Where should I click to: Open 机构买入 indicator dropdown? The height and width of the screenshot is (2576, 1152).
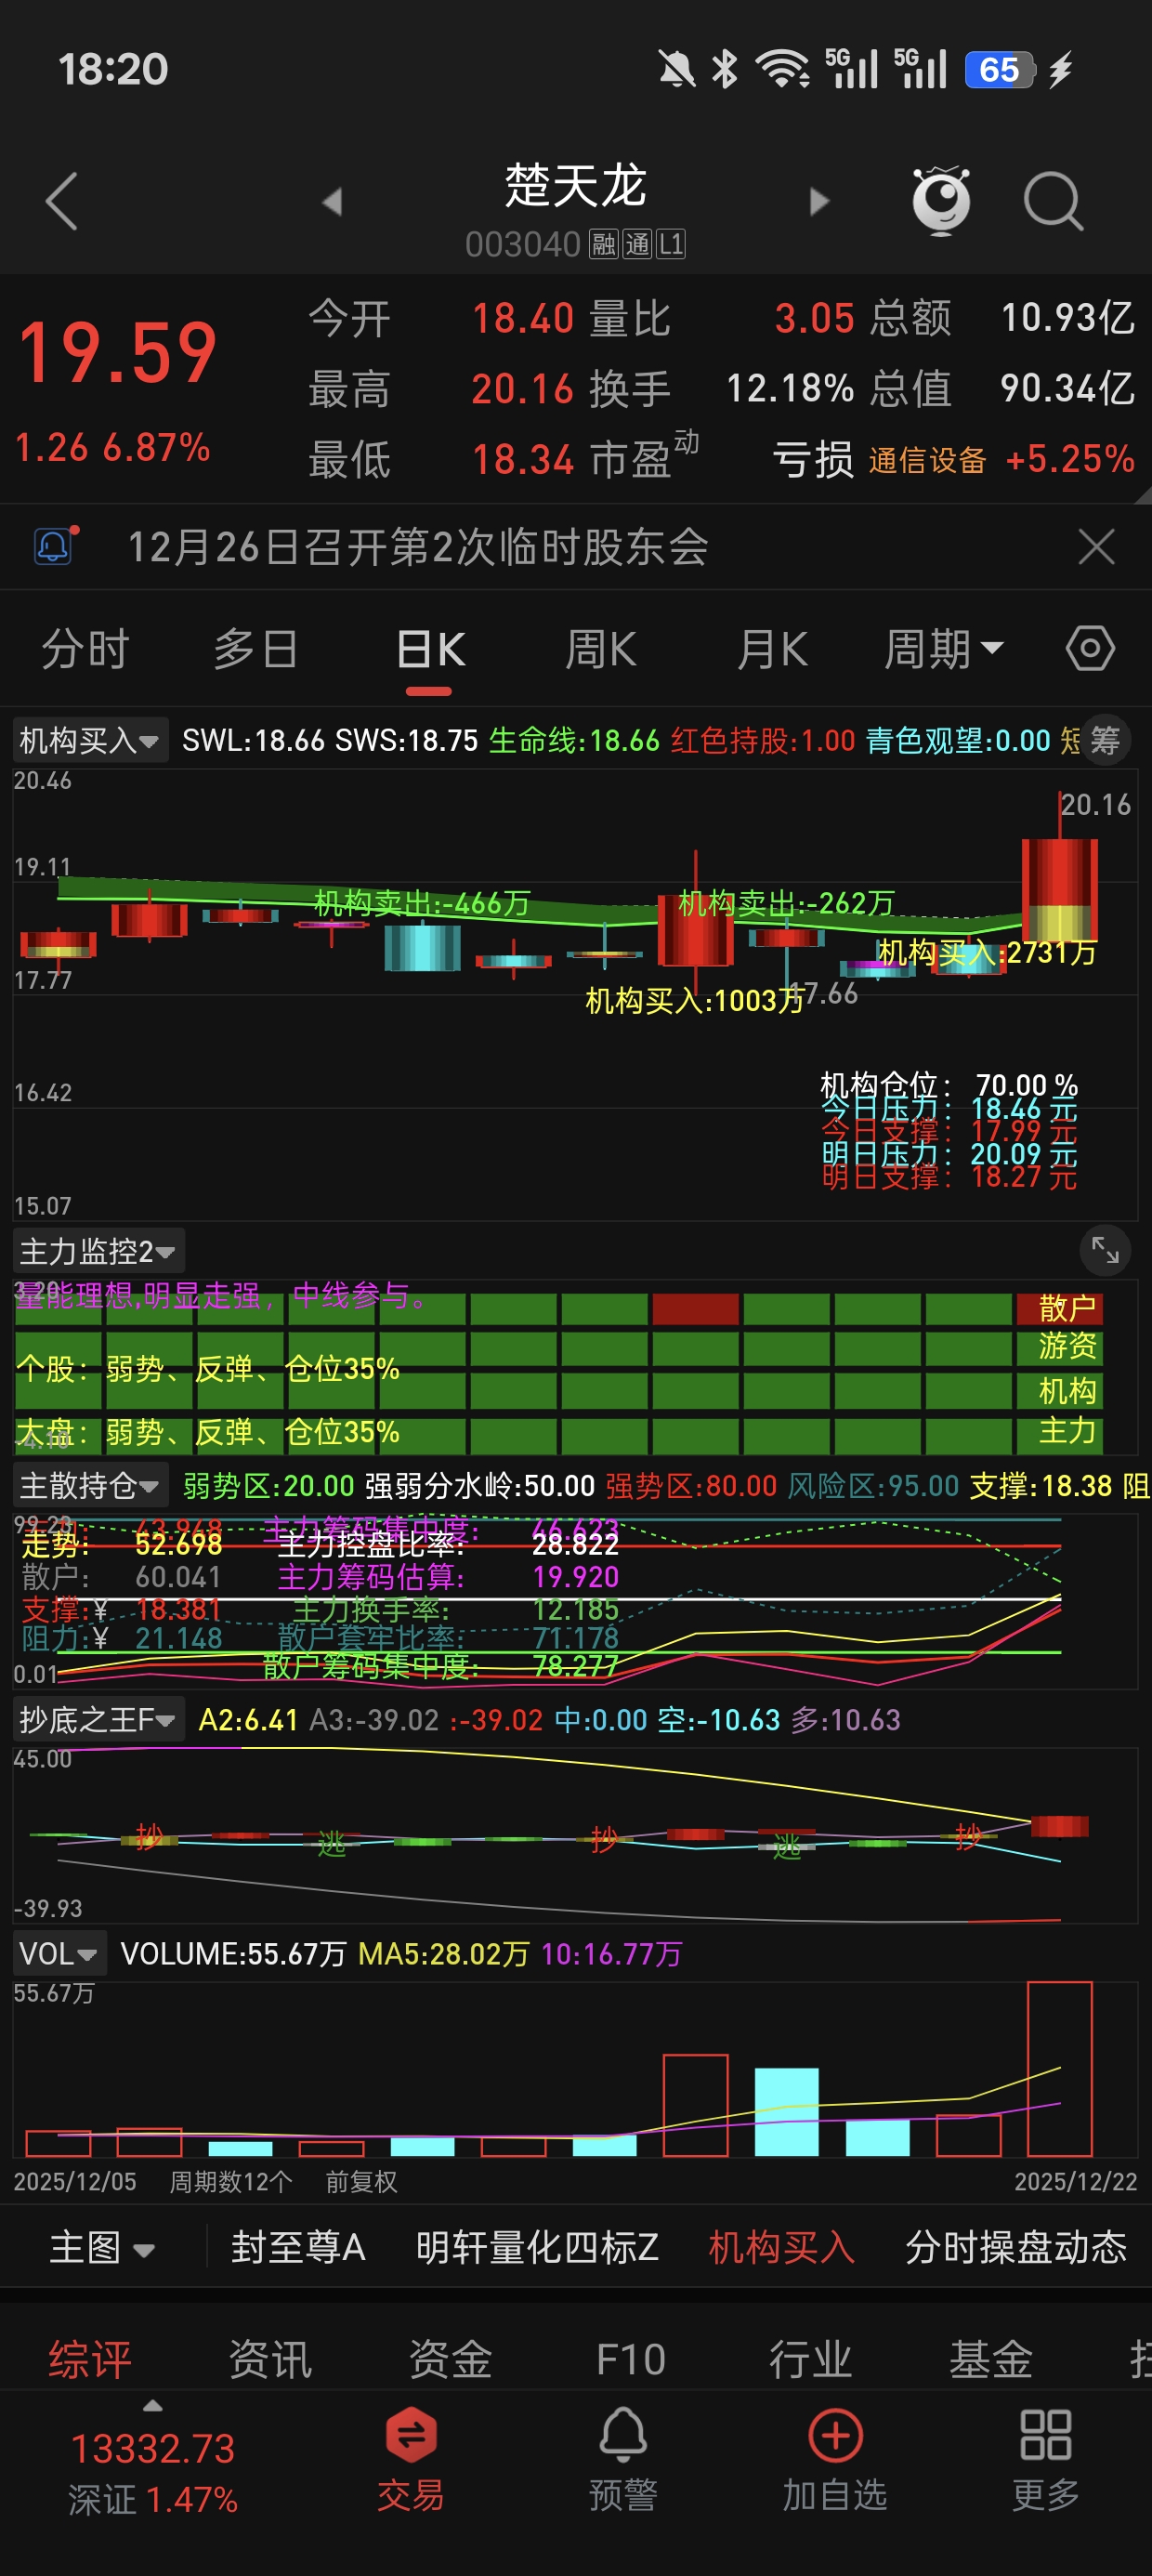point(89,741)
